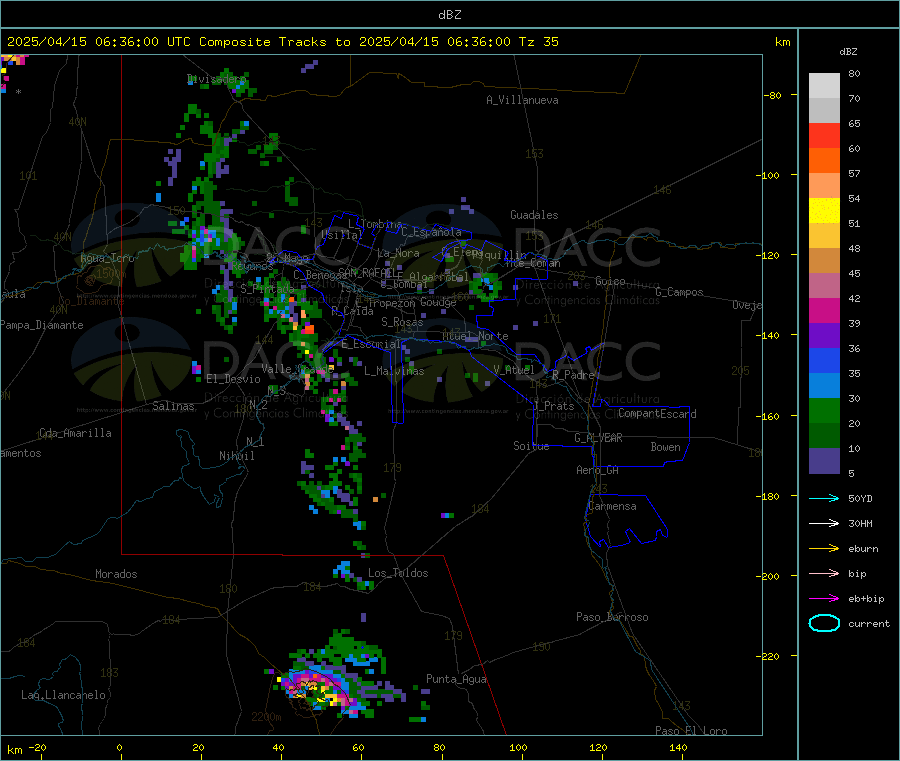900x761 pixels.
Task: Click the Divisadero label near top
Action: pyautogui.click(x=216, y=79)
